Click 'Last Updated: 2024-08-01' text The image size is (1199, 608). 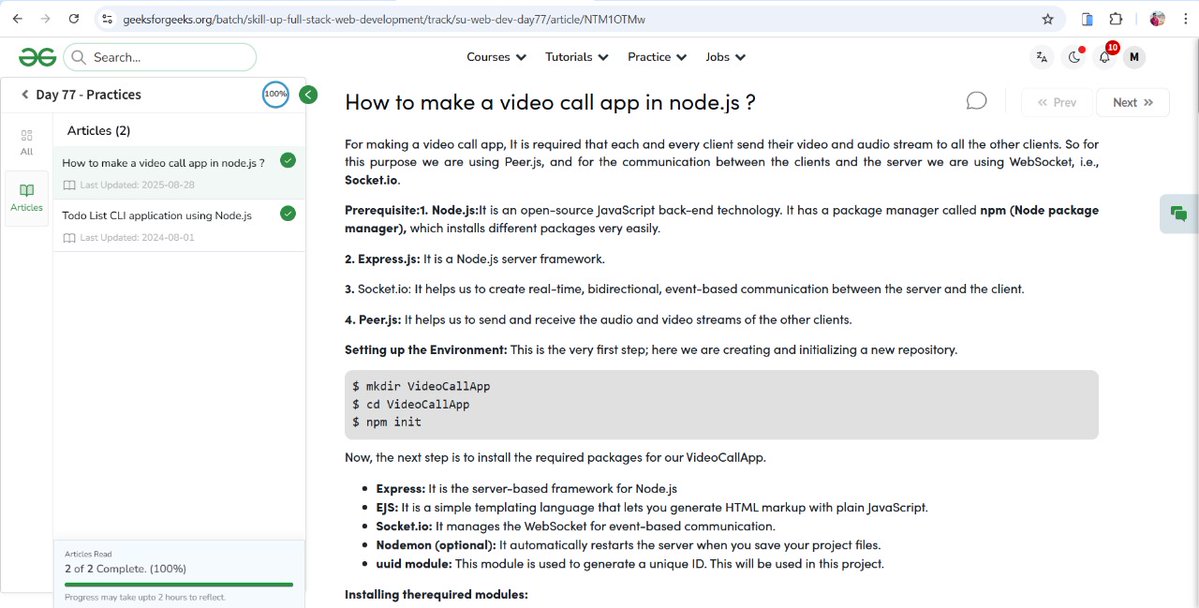137,238
